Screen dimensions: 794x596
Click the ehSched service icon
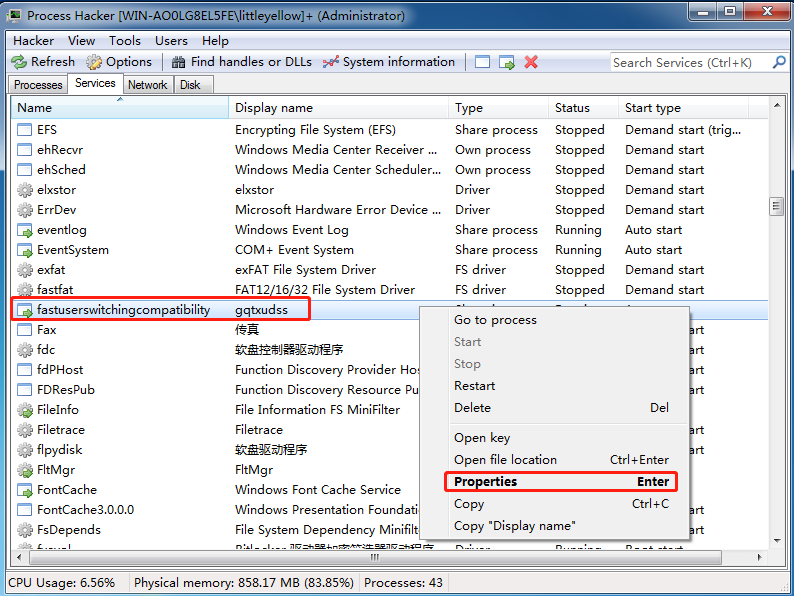(x=25, y=170)
